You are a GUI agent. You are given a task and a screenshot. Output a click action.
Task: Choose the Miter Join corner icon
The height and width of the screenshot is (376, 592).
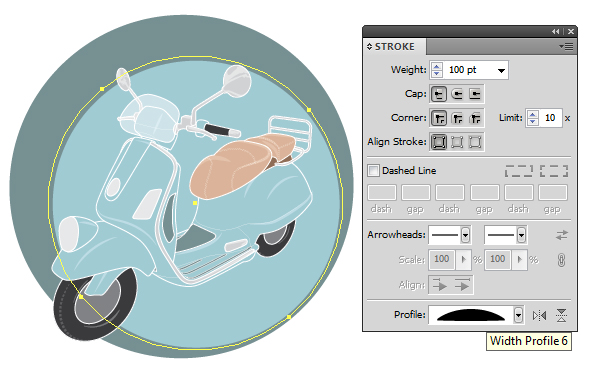(x=439, y=119)
